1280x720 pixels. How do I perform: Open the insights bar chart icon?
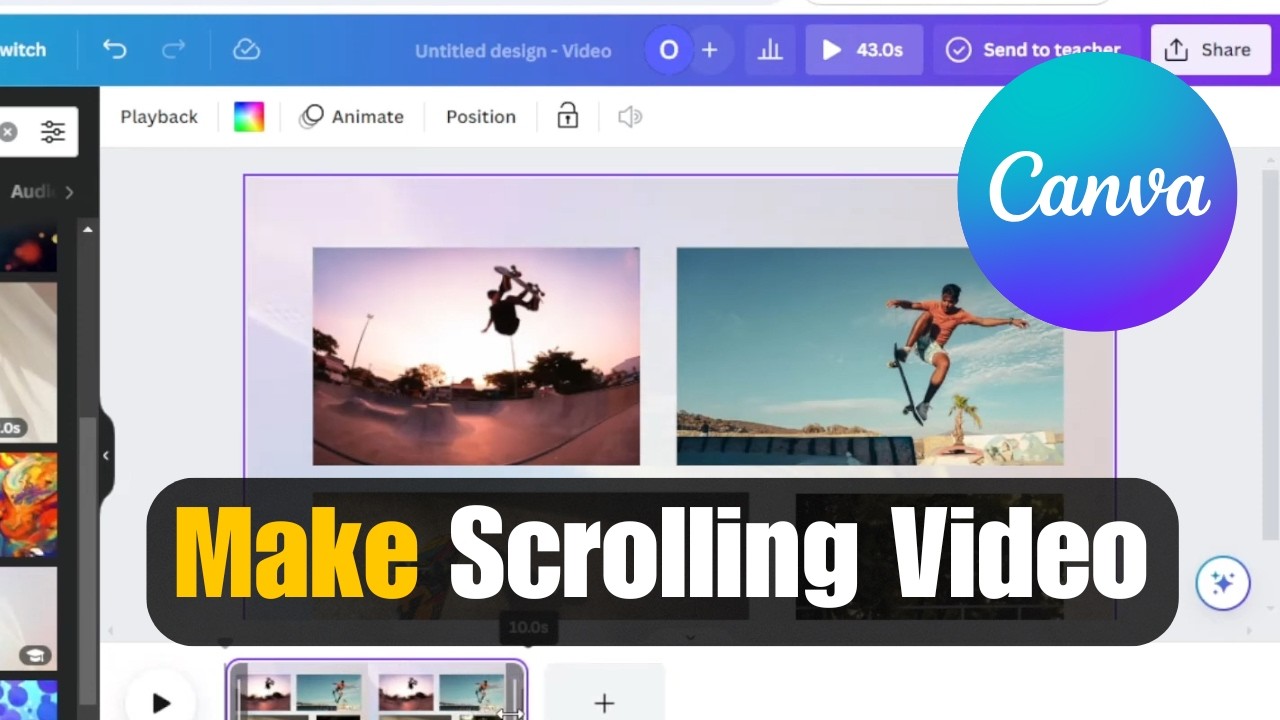pyautogui.click(x=770, y=50)
